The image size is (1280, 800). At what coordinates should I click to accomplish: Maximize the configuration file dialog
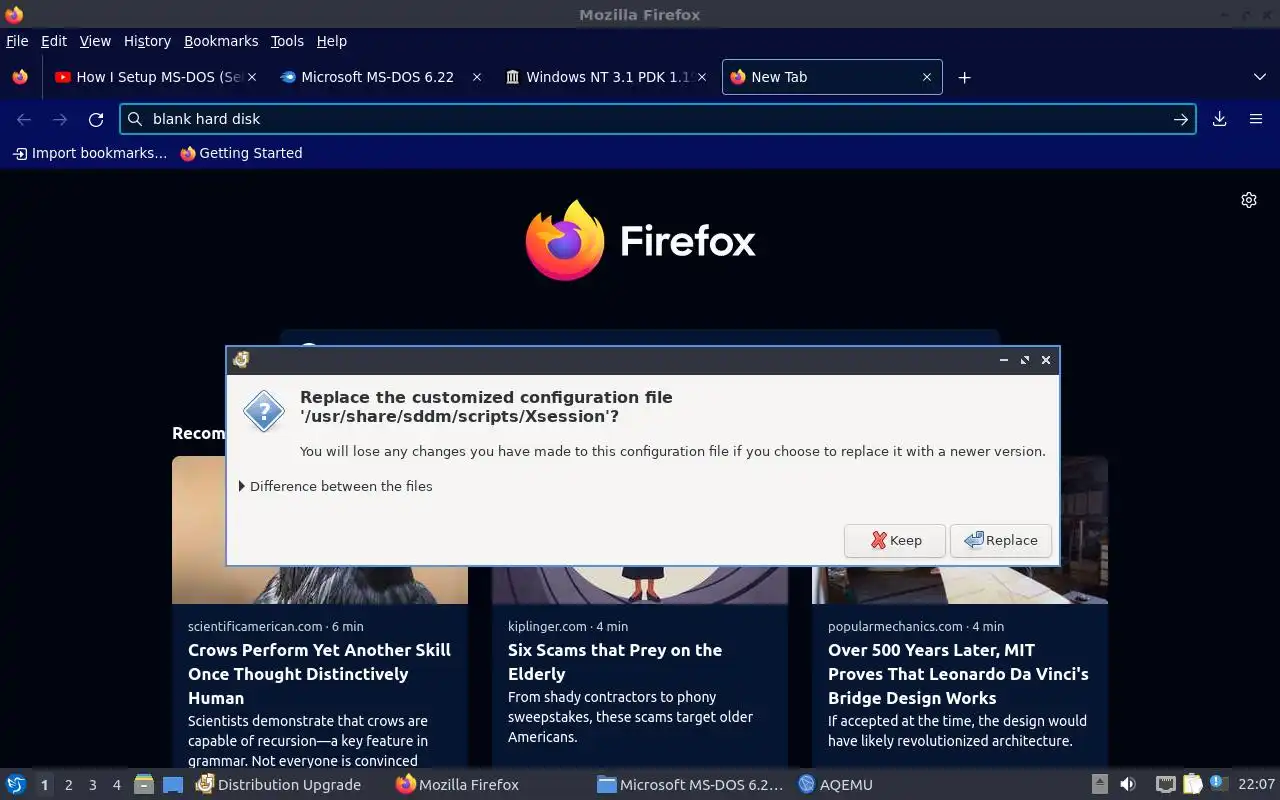[1025, 360]
